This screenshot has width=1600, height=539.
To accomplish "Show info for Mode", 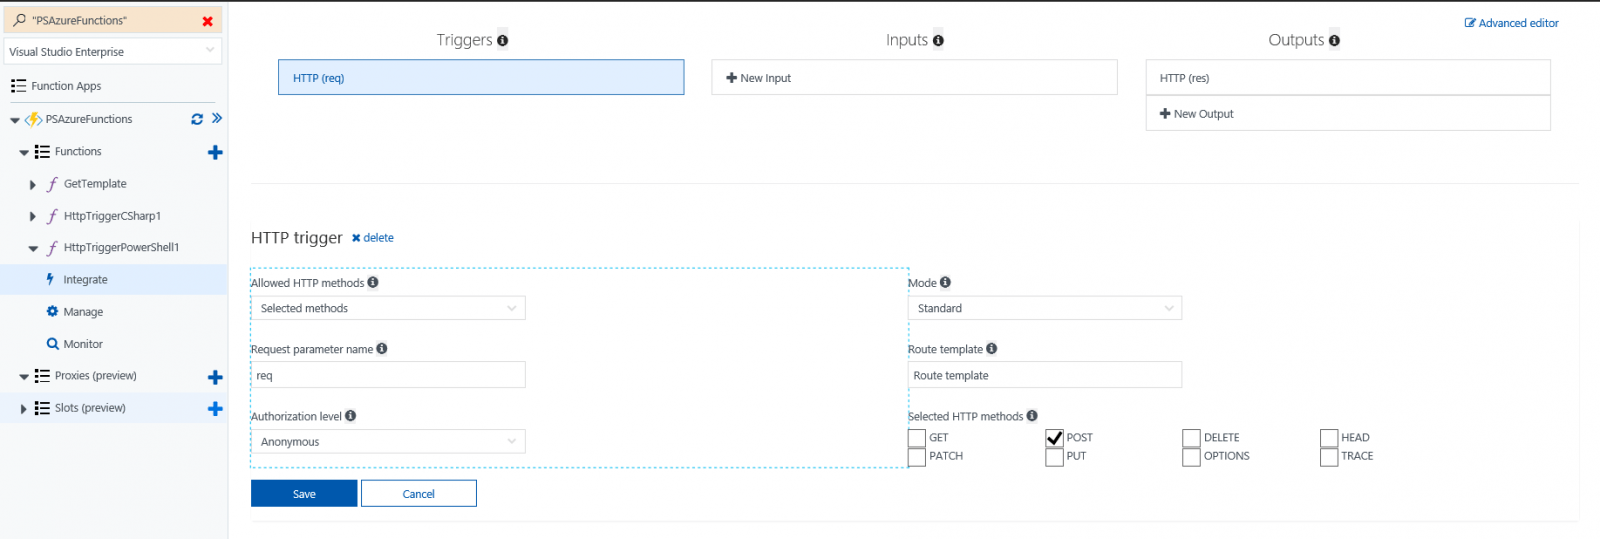I will click(945, 282).
